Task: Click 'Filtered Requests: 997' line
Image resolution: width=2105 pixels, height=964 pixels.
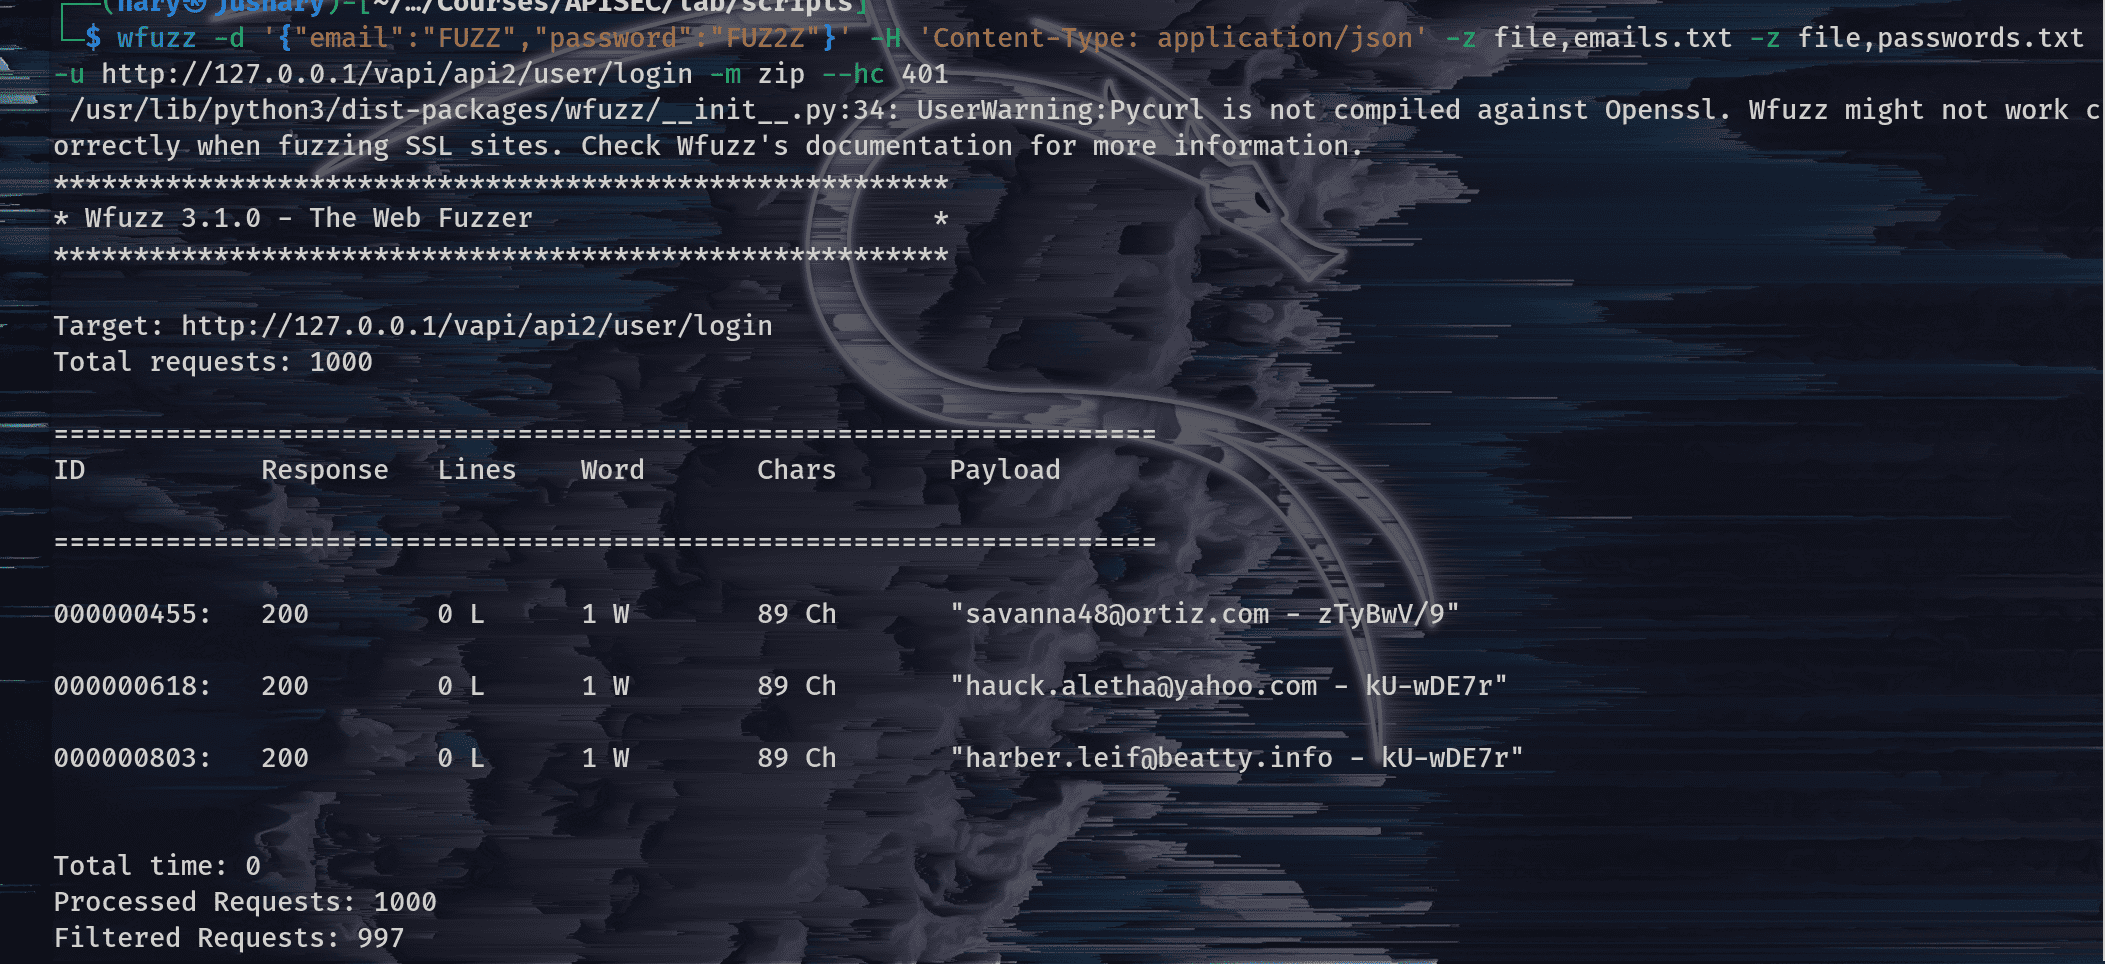Action: [229, 938]
